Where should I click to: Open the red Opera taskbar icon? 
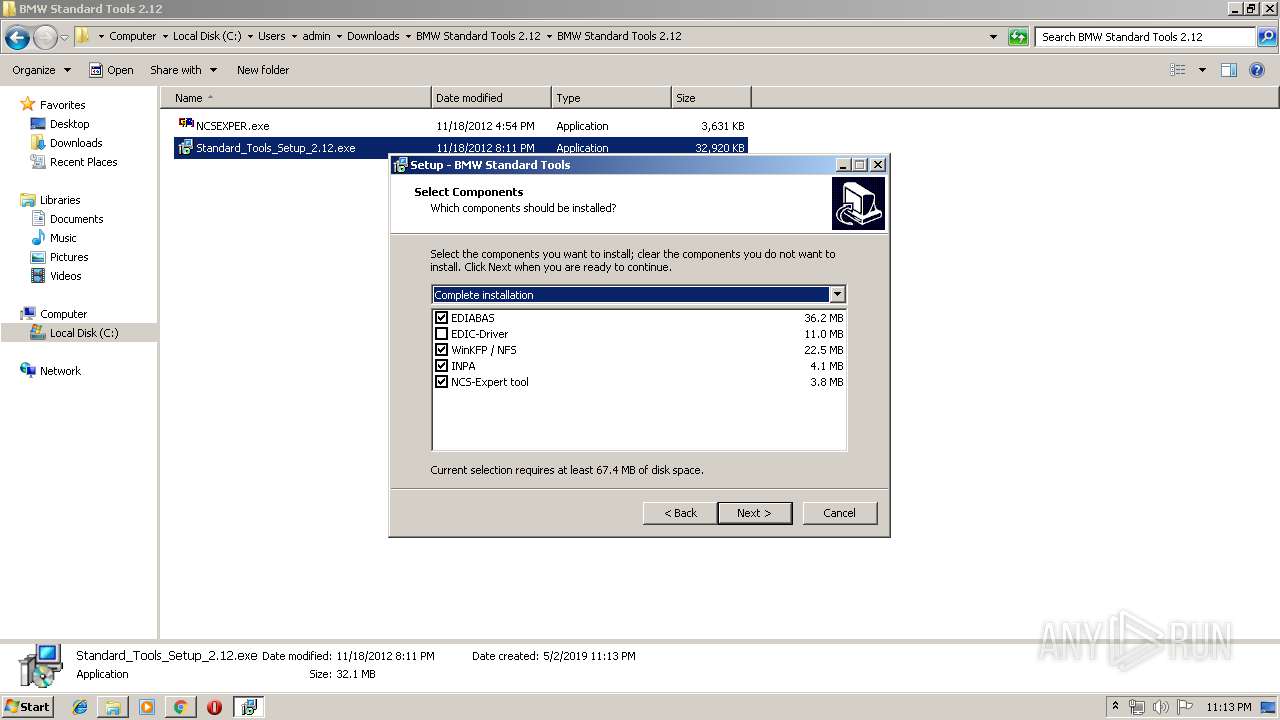214,707
